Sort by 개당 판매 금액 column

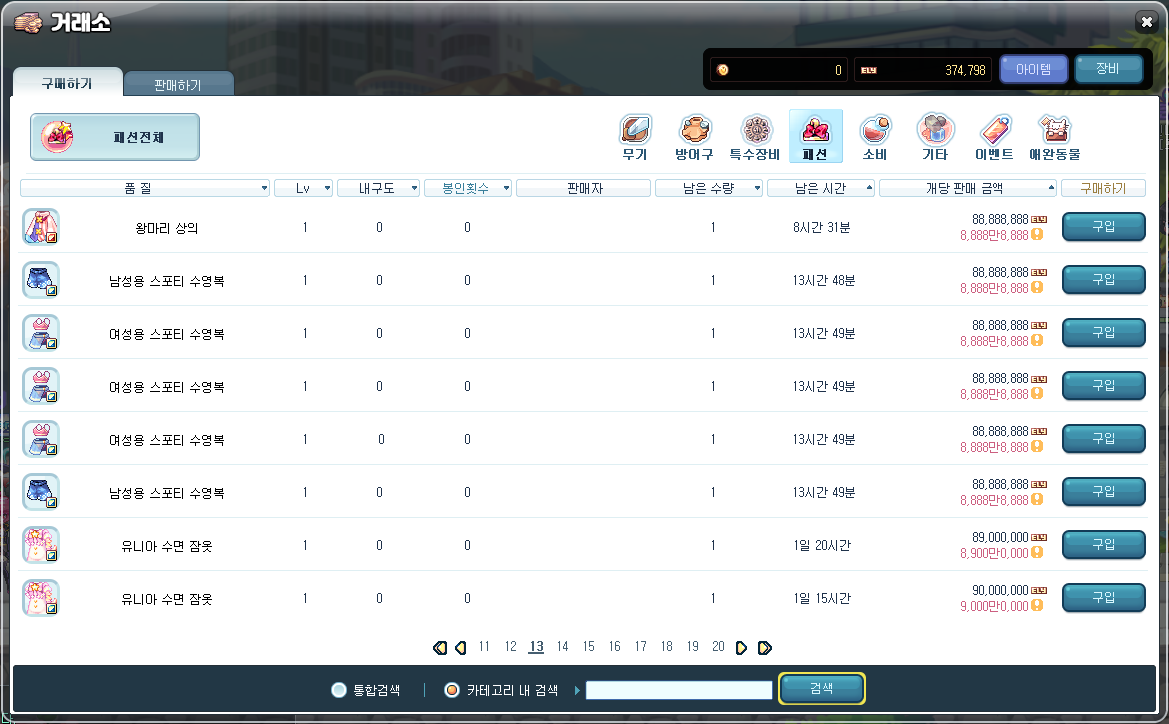pos(967,188)
